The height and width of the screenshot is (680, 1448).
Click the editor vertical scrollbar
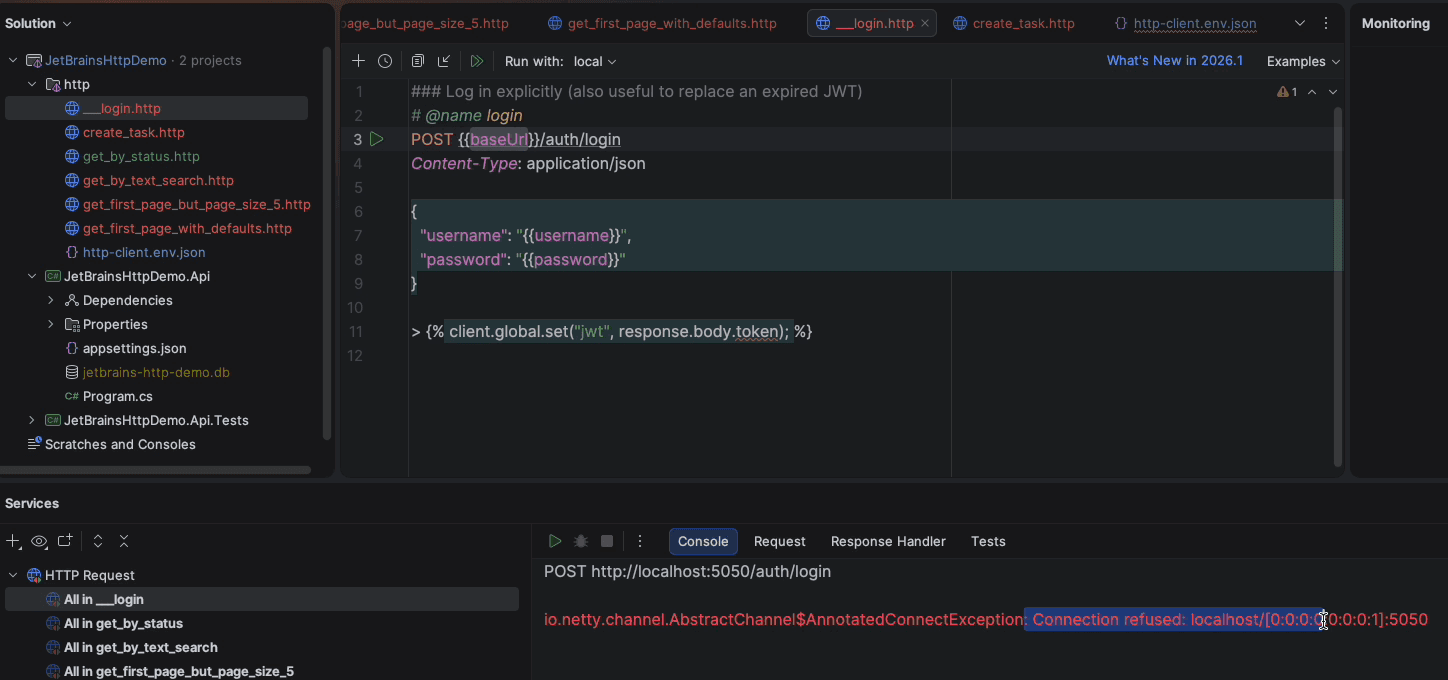(x=1338, y=286)
